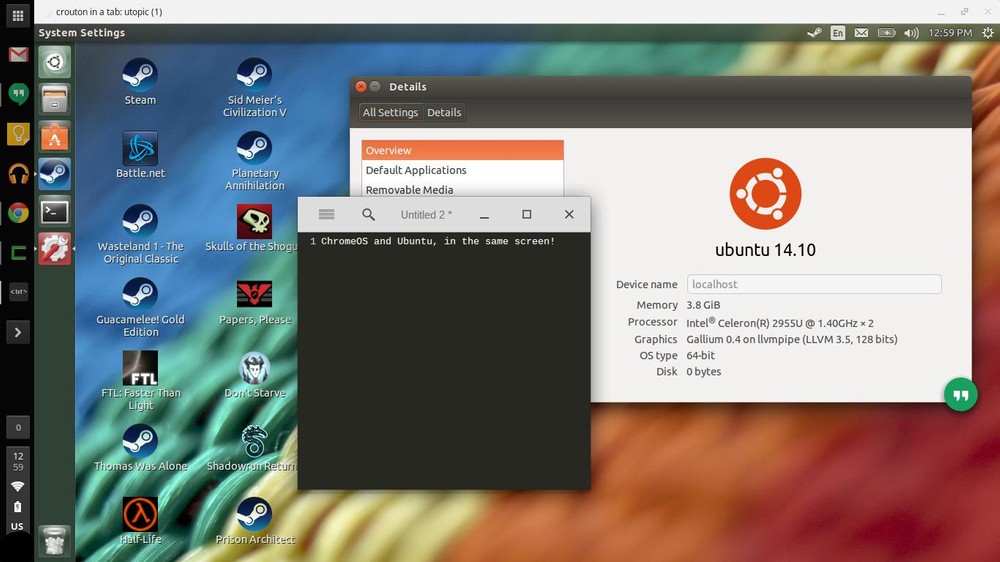Open Hangouts from ChromeOS shelf
This screenshot has width=1000, height=562.
(18, 94)
